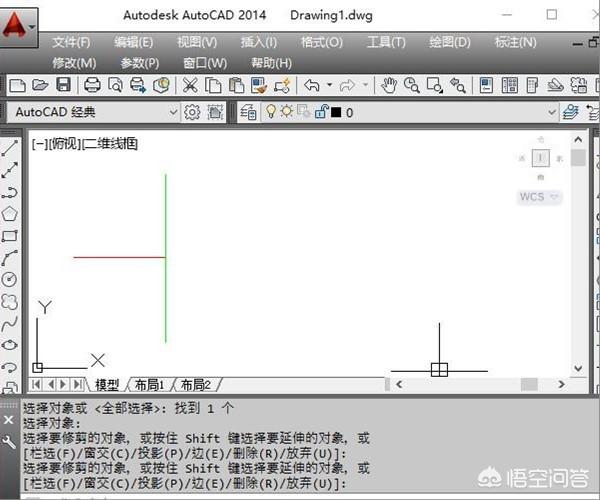Undo the last action arrow
Screen dimensions: 600x500
[312, 85]
